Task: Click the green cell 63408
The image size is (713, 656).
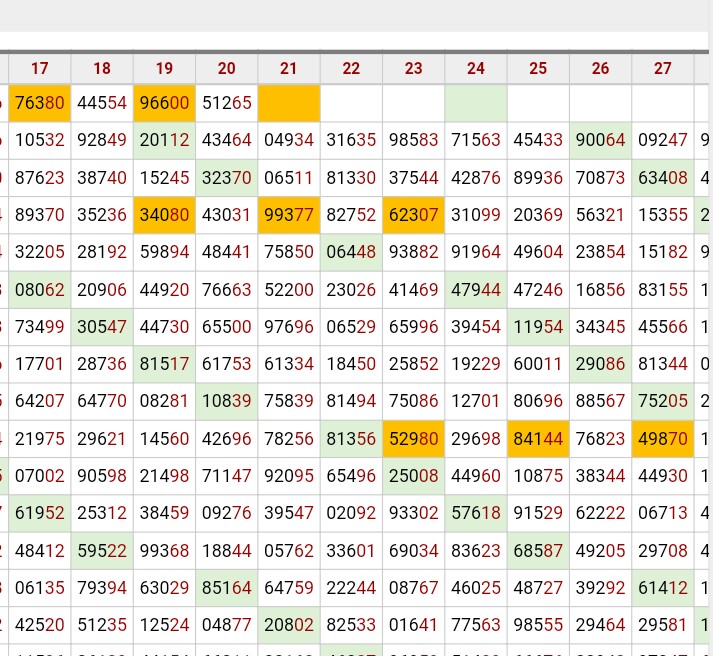Action: 663,177
